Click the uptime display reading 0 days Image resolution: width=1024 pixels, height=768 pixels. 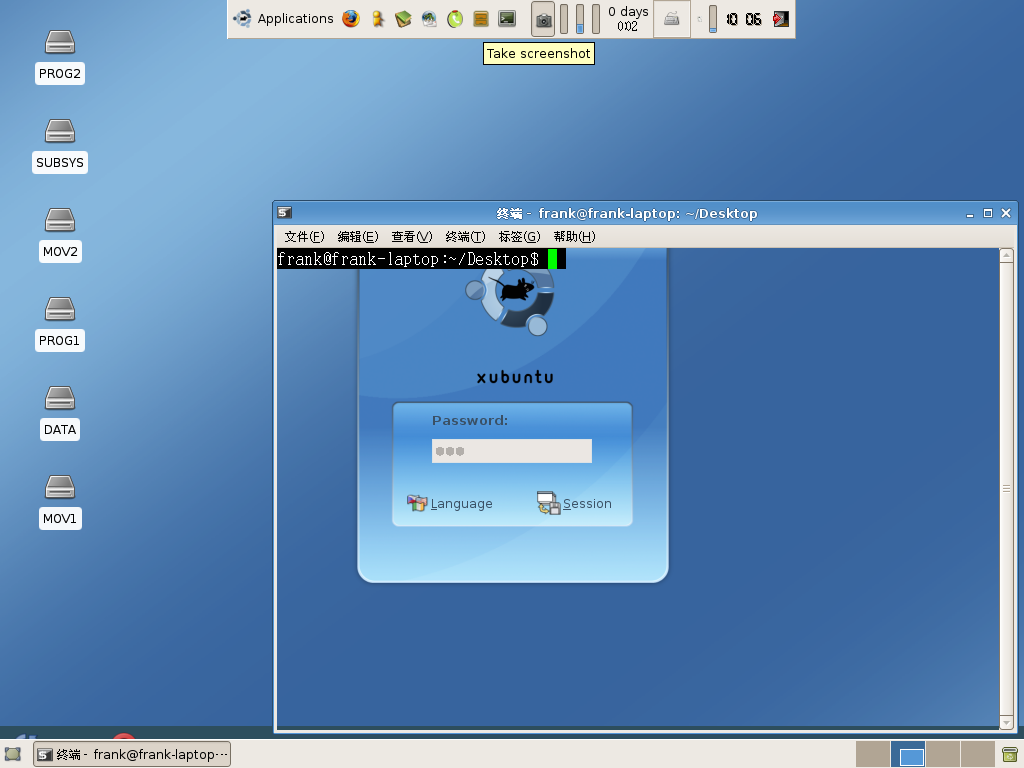click(x=628, y=19)
